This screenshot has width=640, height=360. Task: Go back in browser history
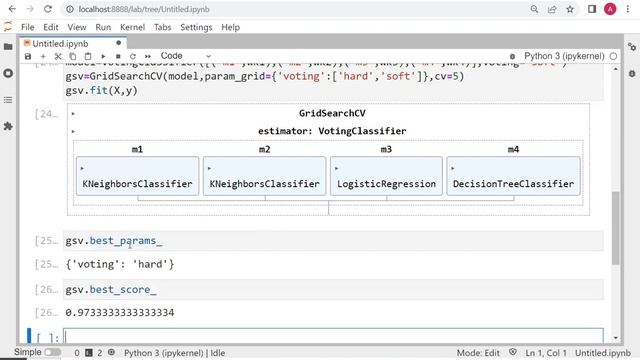[12, 9]
